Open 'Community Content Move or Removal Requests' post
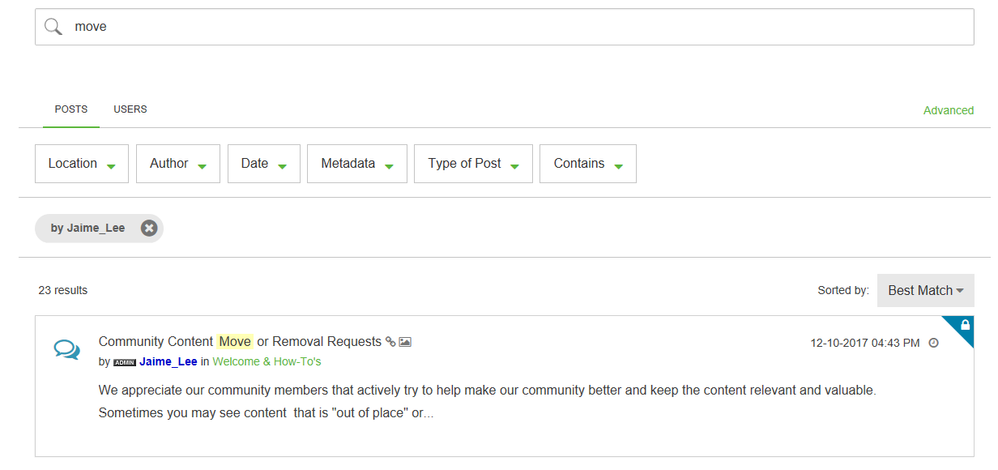The width and height of the screenshot is (998, 470). click(x=240, y=341)
